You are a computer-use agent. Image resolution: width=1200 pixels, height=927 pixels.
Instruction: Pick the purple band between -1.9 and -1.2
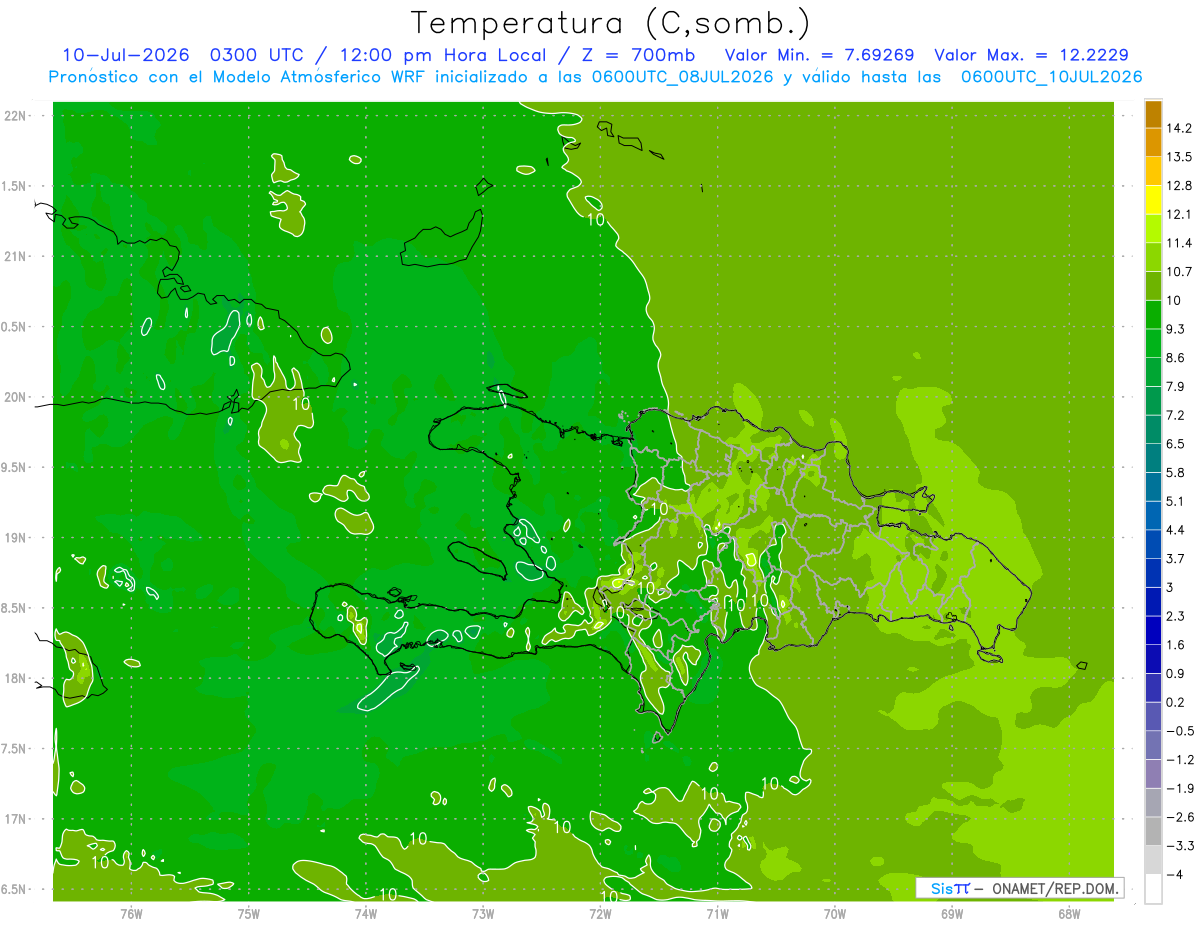tap(1153, 774)
